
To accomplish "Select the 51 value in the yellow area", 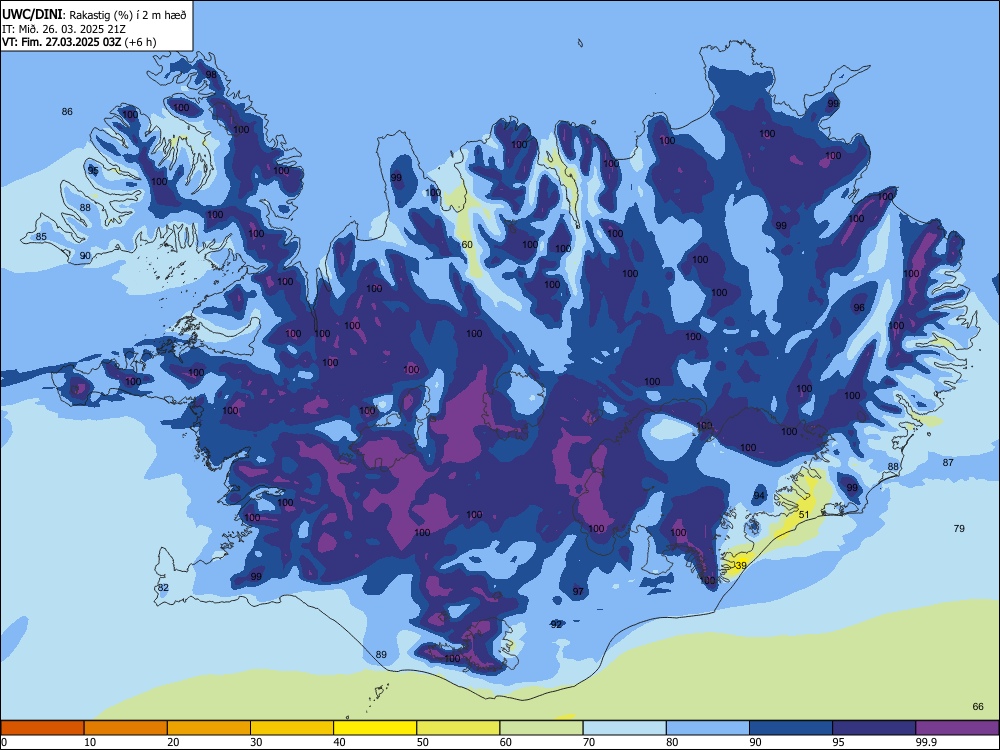I will [x=804, y=515].
